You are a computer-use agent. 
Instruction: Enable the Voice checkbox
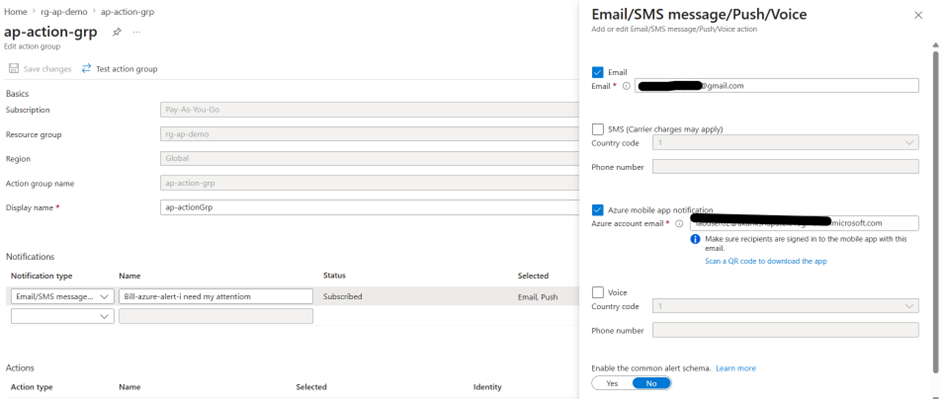597,292
